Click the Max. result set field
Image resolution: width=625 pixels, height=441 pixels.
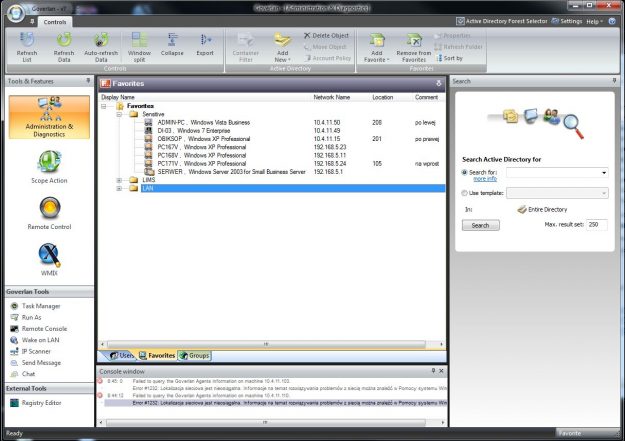597,225
